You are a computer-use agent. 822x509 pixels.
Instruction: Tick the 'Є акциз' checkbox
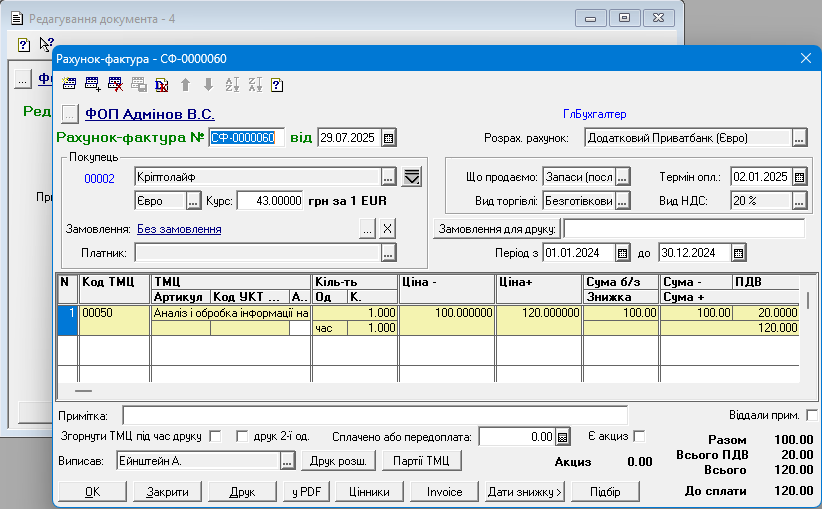640,436
